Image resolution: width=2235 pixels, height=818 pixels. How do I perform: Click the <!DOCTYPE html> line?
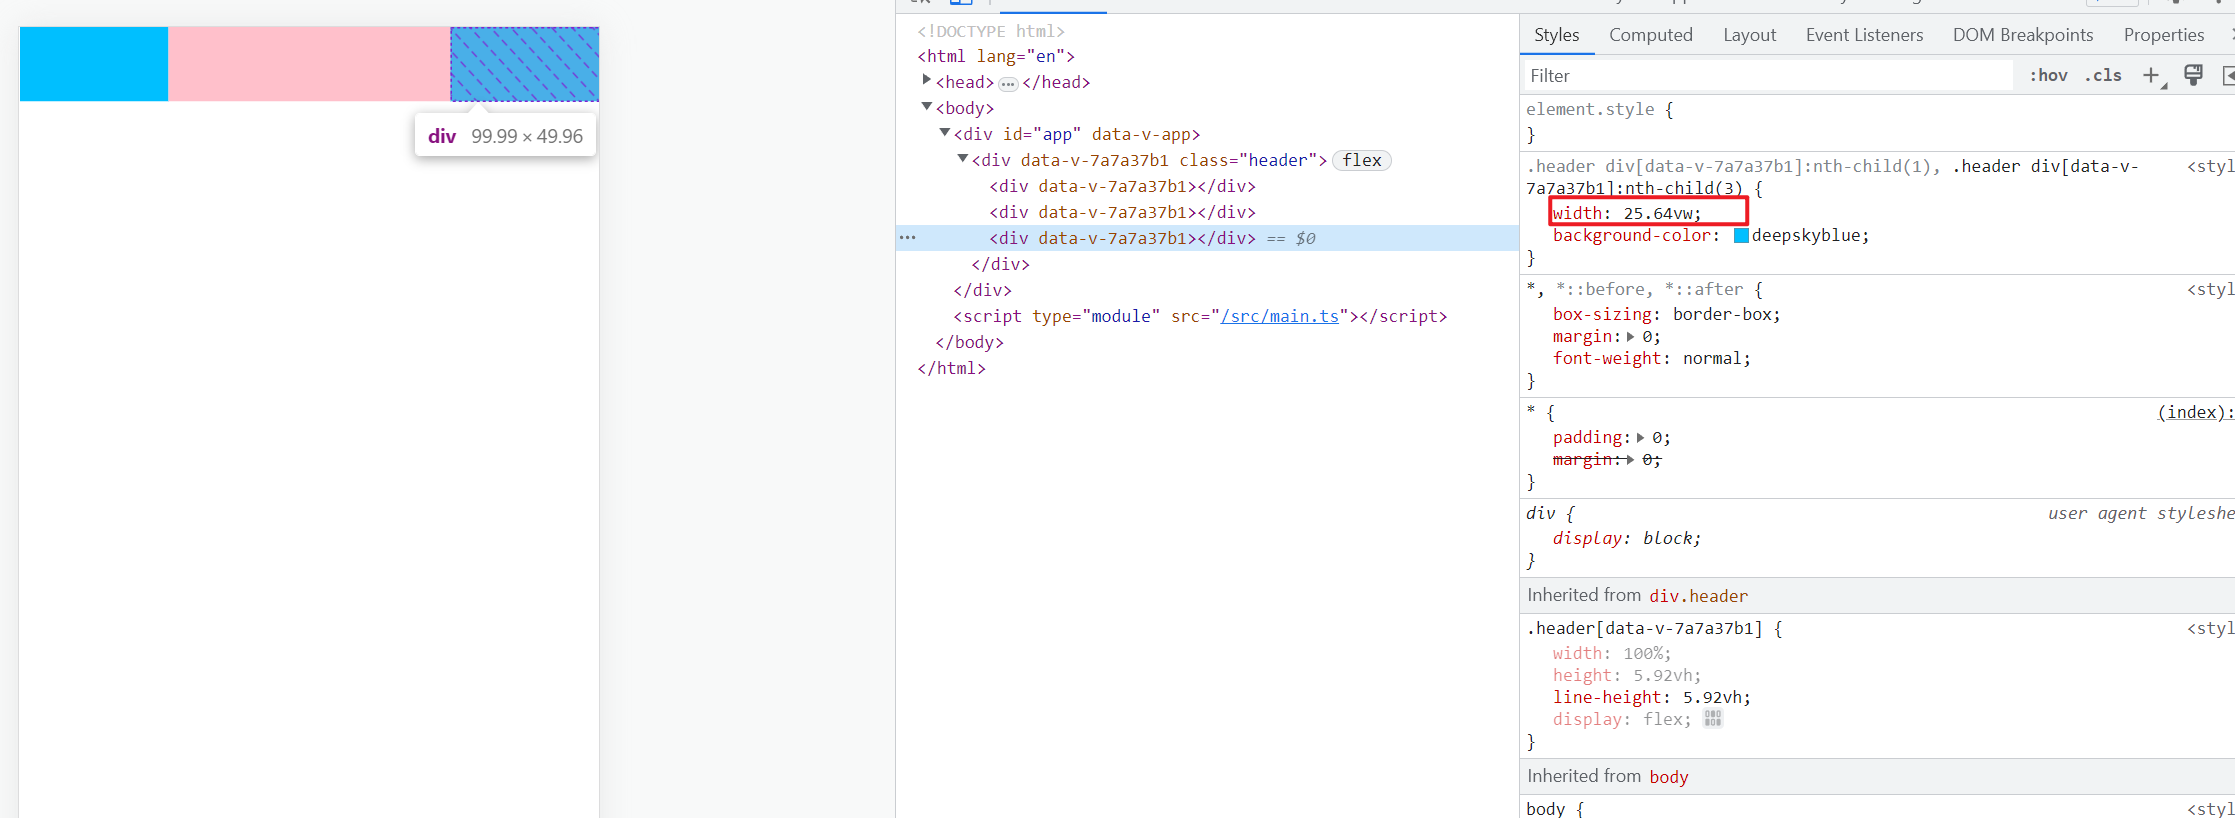point(991,31)
